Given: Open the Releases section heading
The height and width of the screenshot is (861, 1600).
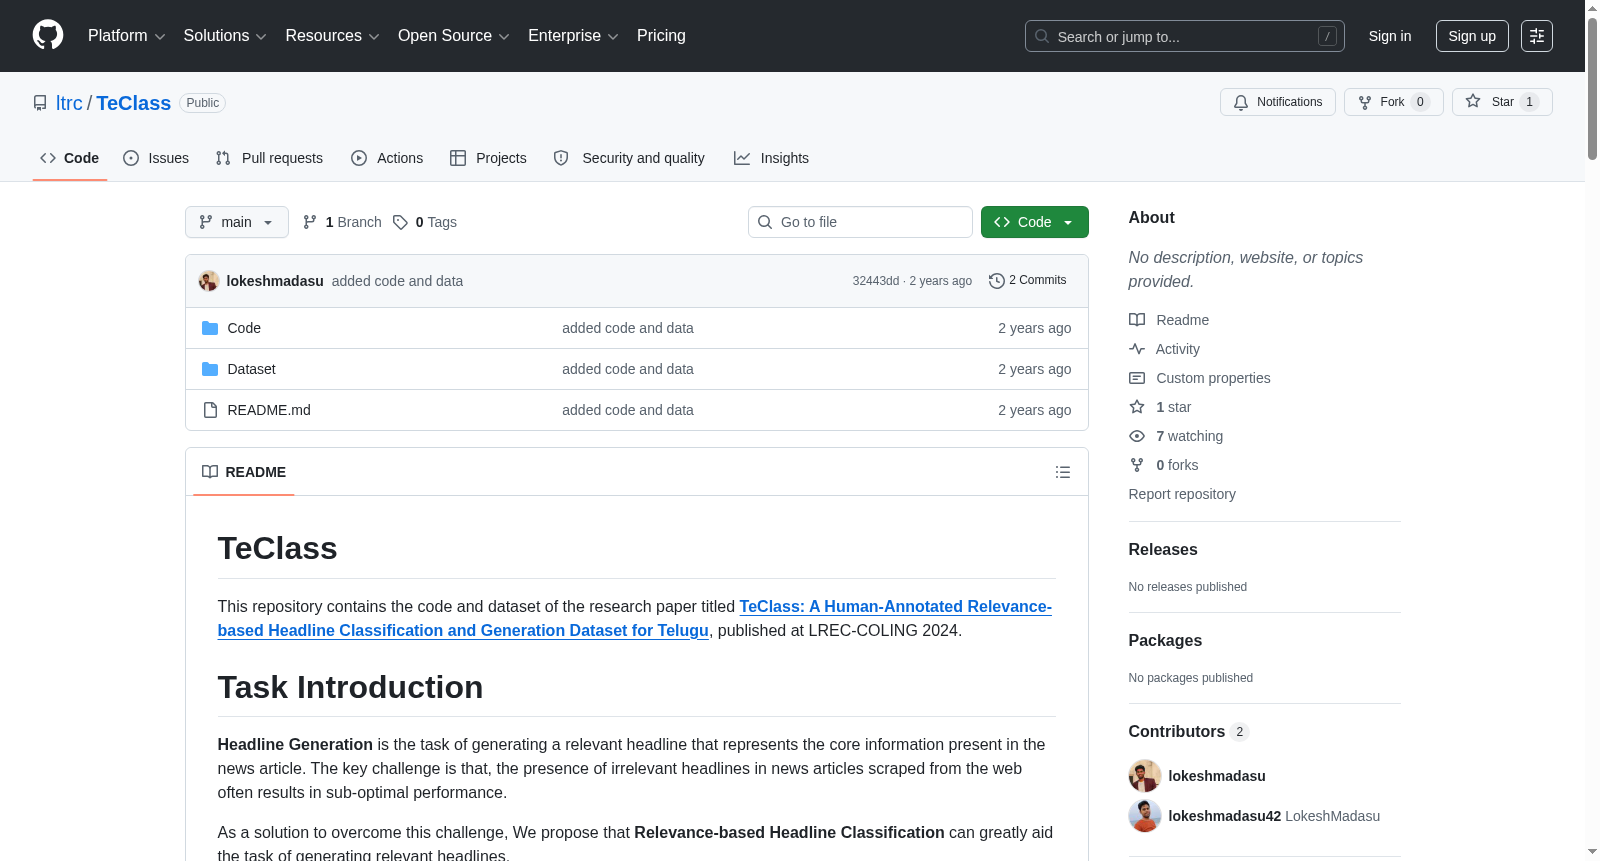Looking at the screenshot, I should pyautogui.click(x=1163, y=550).
